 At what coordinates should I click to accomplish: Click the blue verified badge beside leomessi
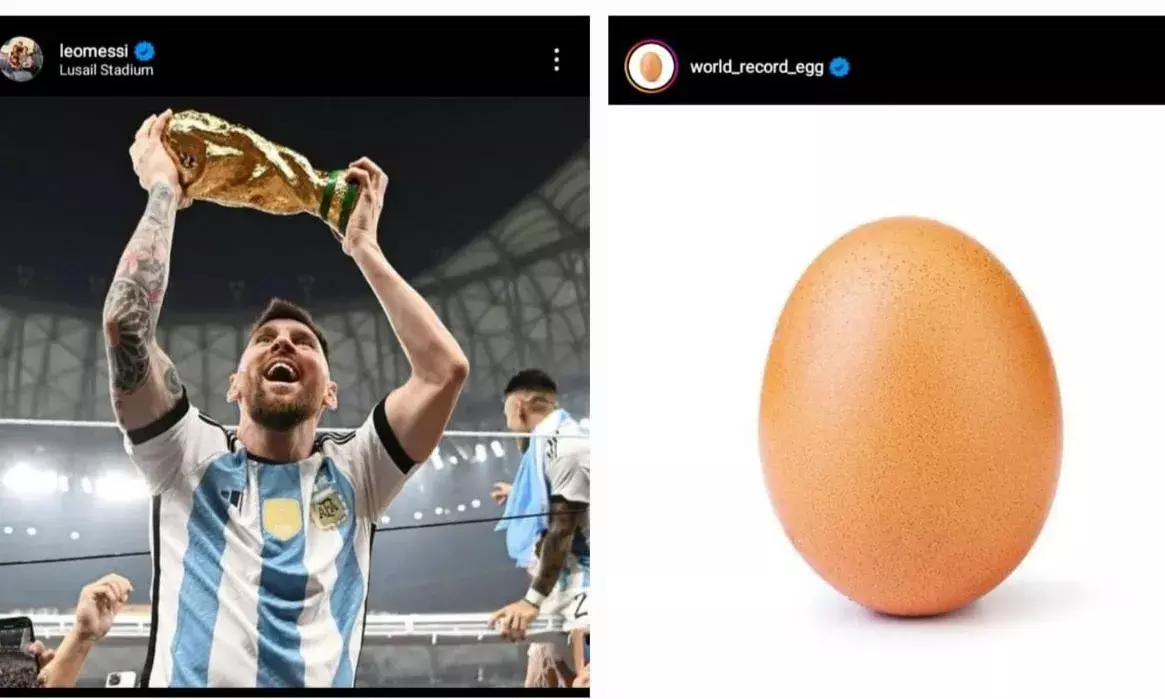[x=144, y=51]
